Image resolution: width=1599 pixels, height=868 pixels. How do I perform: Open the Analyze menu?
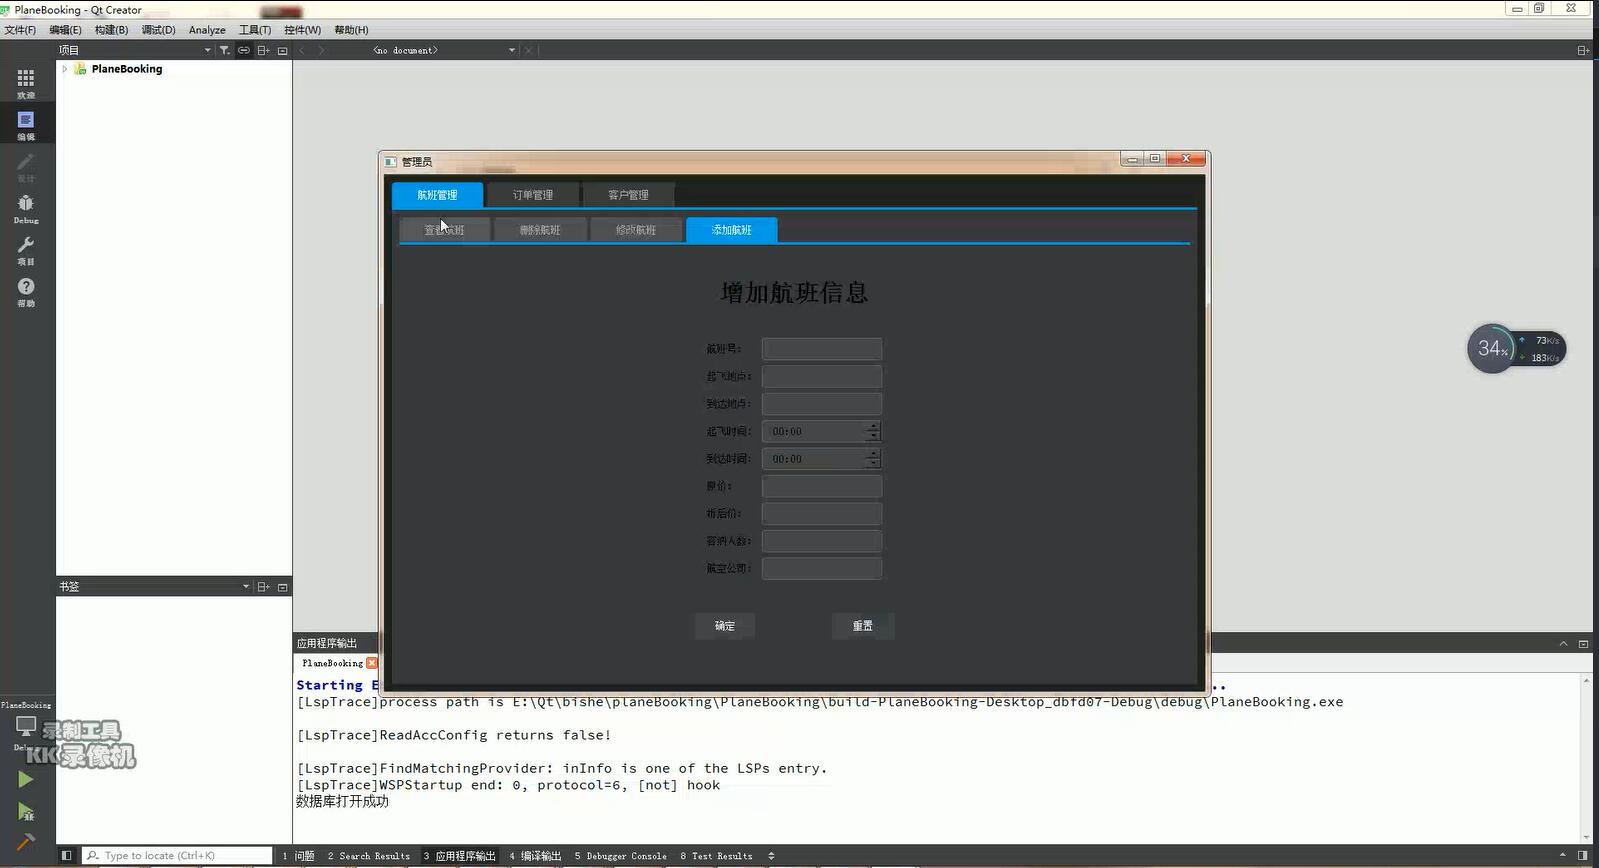[207, 30]
